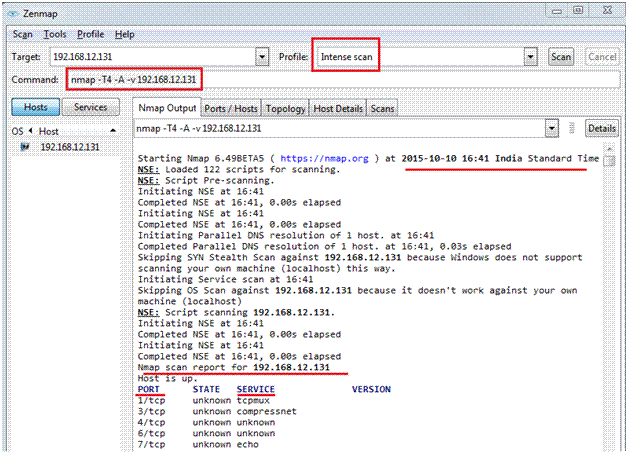Click the Details button
The height and width of the screenshot is (454, 628).
(602, 129)
